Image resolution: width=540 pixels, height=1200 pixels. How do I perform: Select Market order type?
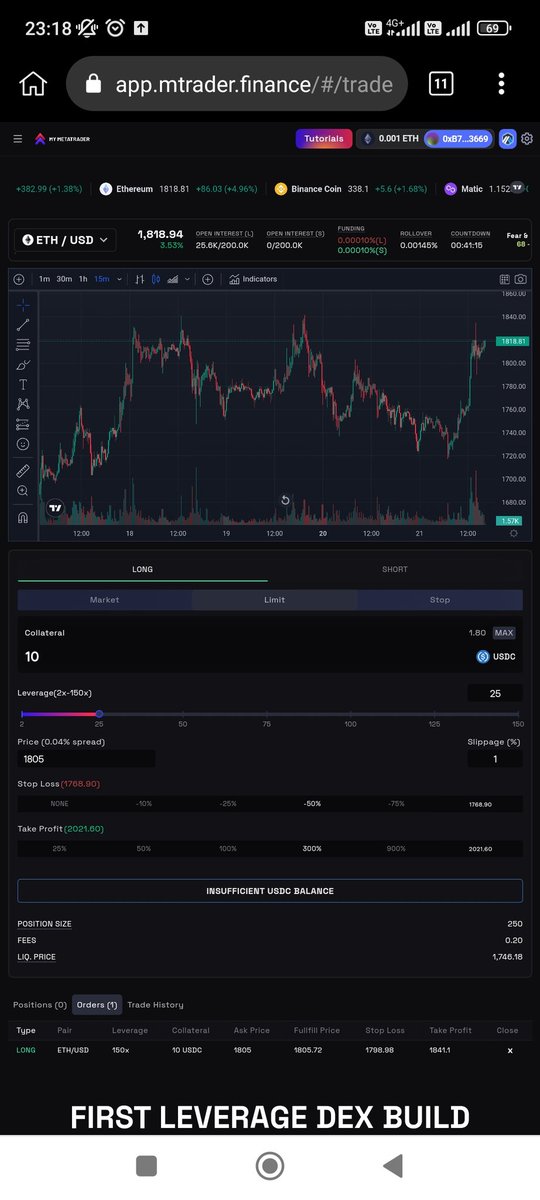tap(104, 600)
